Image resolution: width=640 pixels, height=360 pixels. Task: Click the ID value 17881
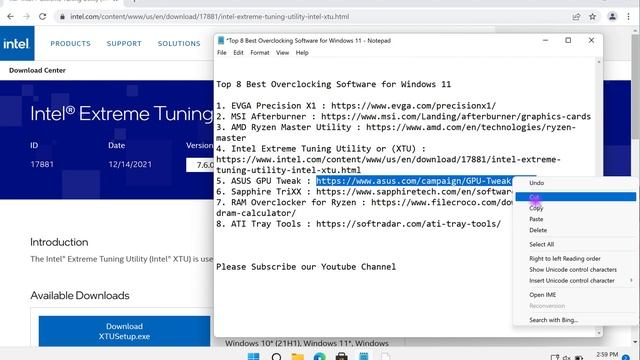(42, 164)
